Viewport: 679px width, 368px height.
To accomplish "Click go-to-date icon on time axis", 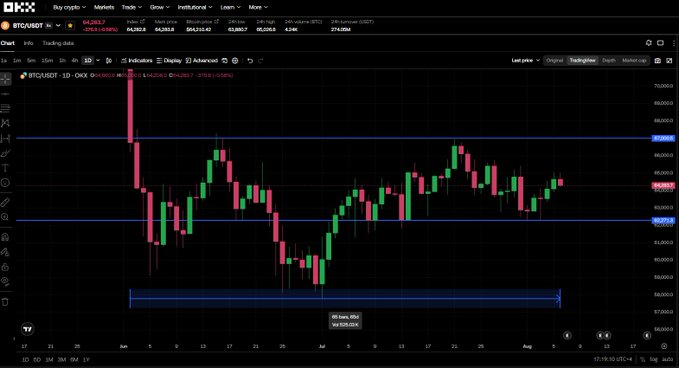I will [x=664, y=346].
